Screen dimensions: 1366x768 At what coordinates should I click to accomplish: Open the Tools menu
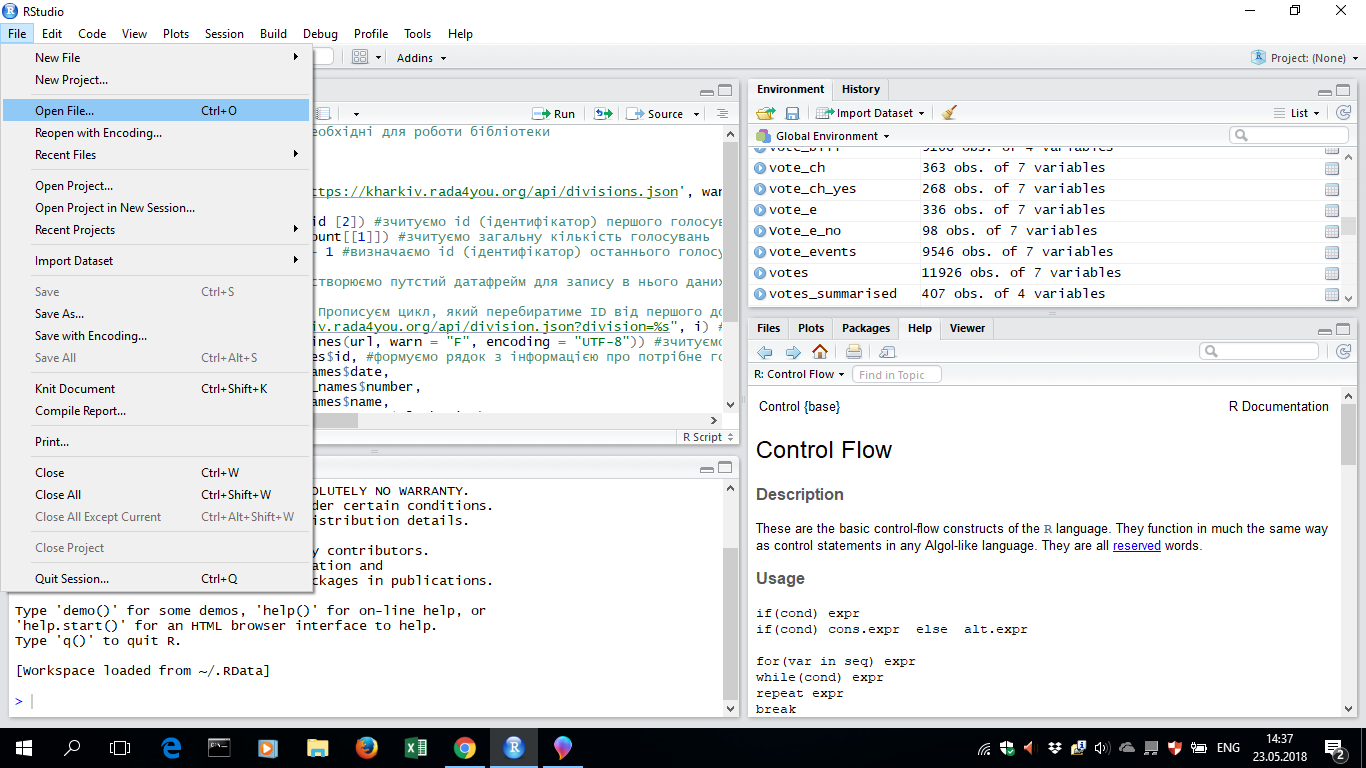418,34
